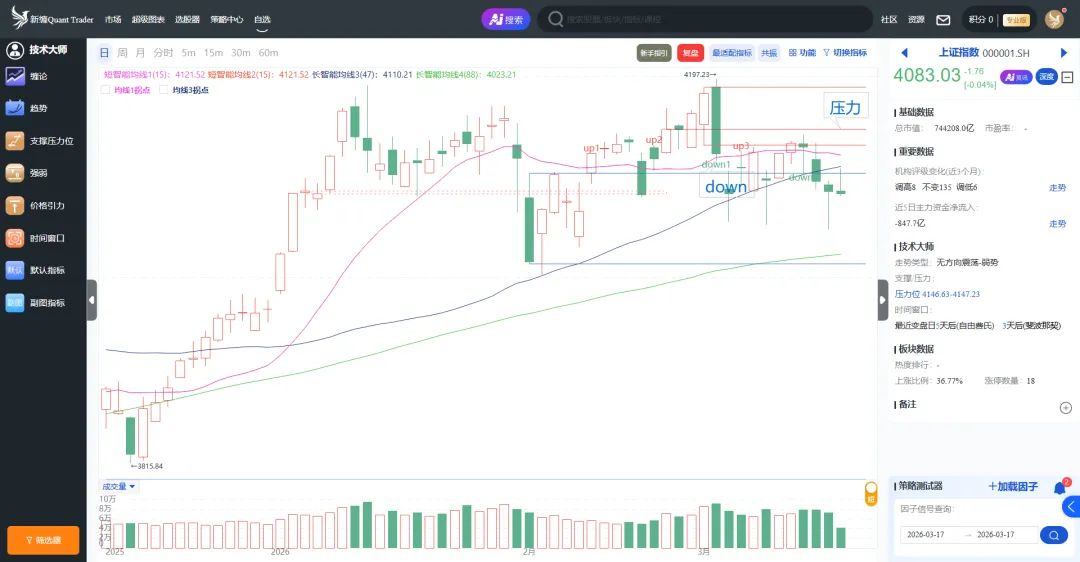Enable the 均线1拐点 checkbox
Viewport: 1080px width, 562px height.
point(106,90)
